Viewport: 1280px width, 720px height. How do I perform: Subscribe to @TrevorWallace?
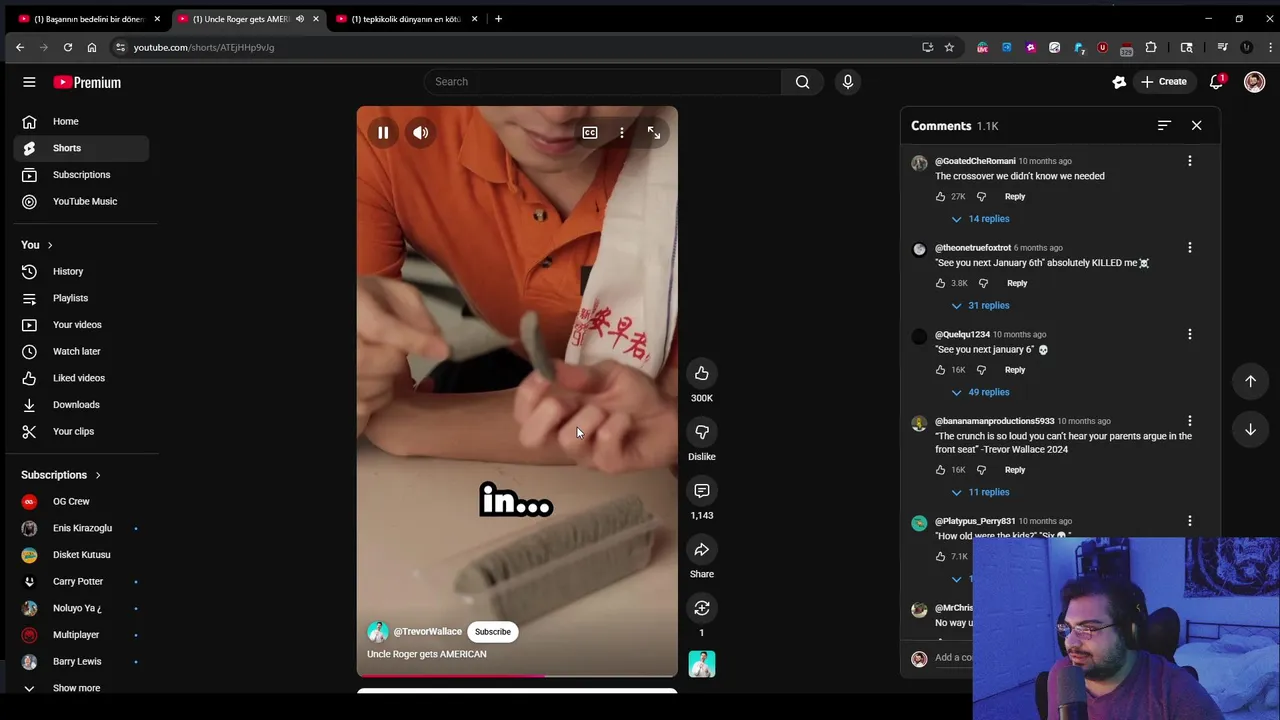pos(492,632)
